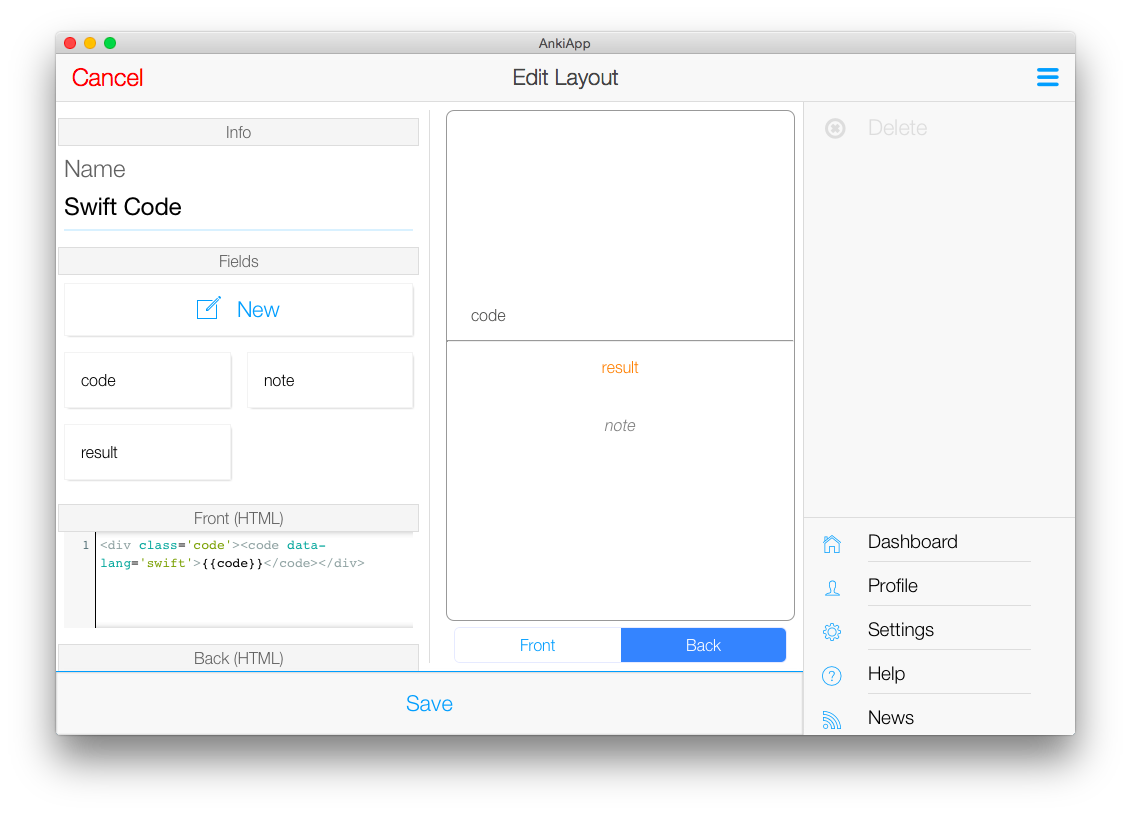Select the note field button
Screen dimensions: 1131x815
[330, 380]
